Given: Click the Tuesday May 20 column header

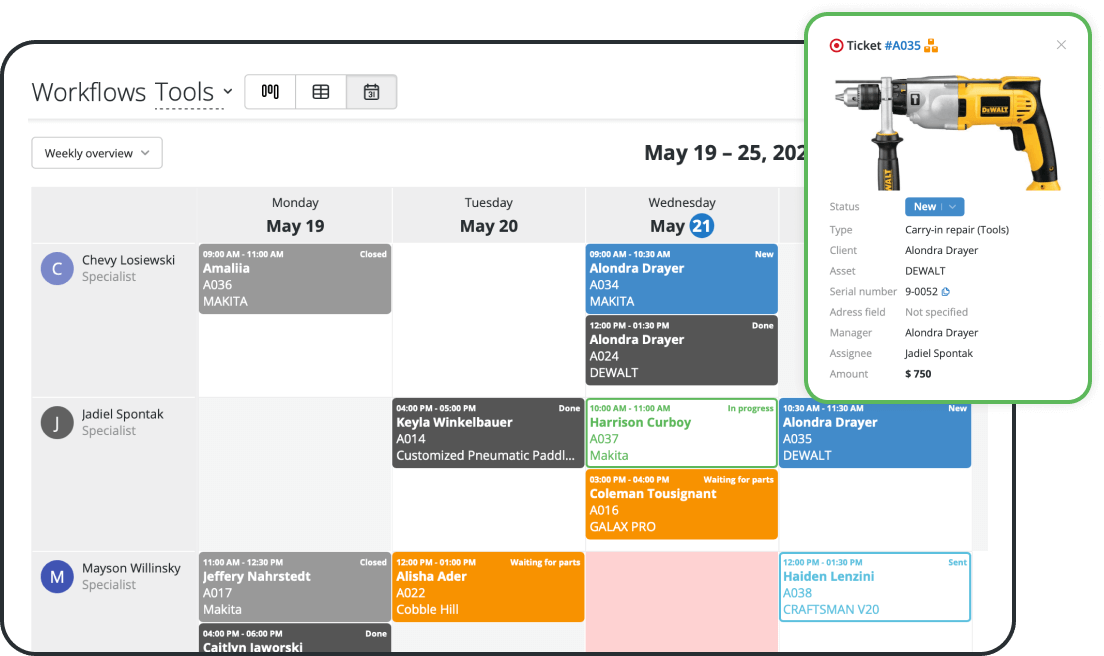Looking at the screenshot, I should [x=488, y=214].
